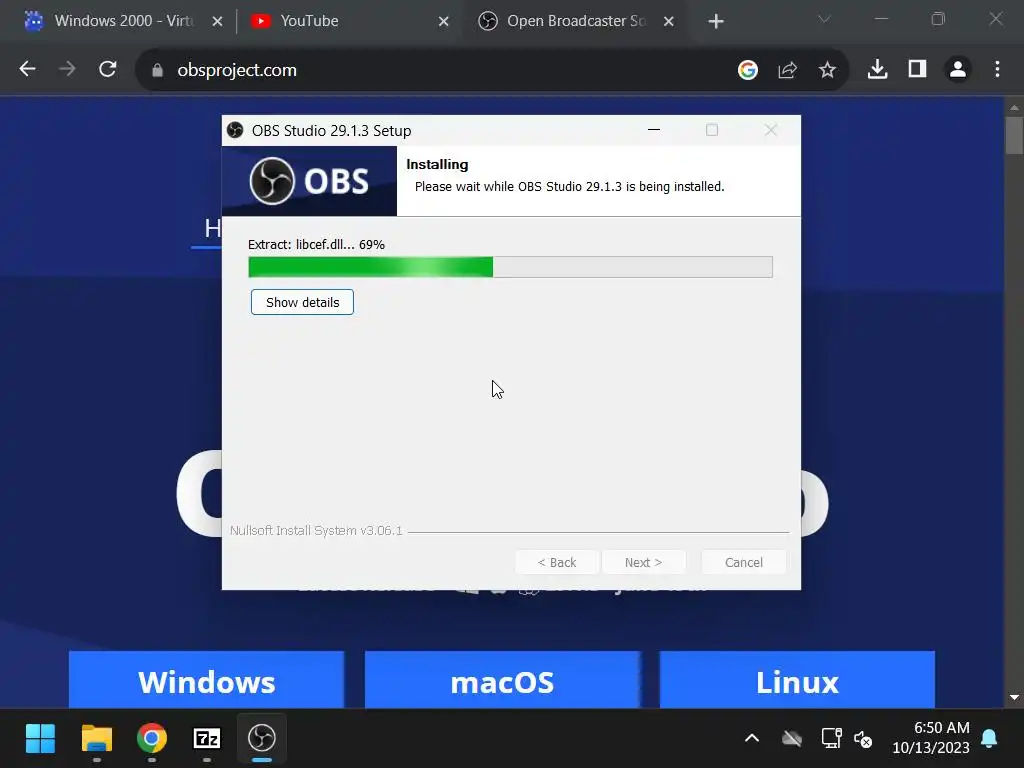Show installation details in OBS setup

(x=302, y=302)
